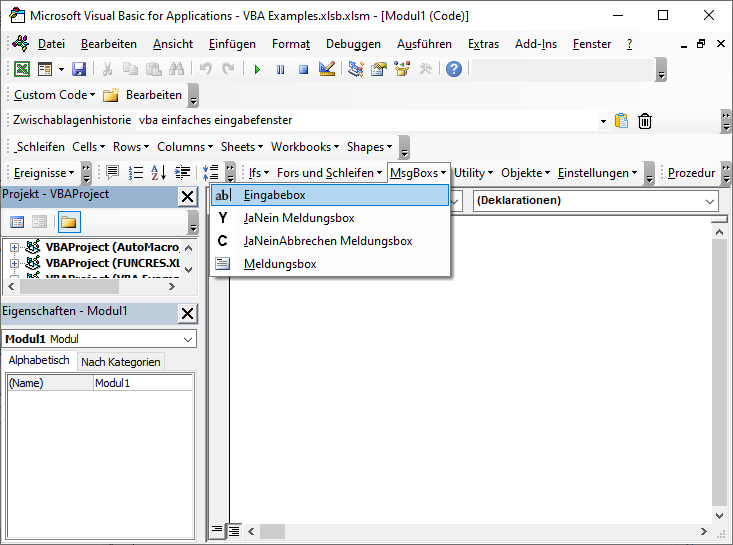The image size is (733, 545).
Task: Click the indent code icon
Action: click(182, 172)
